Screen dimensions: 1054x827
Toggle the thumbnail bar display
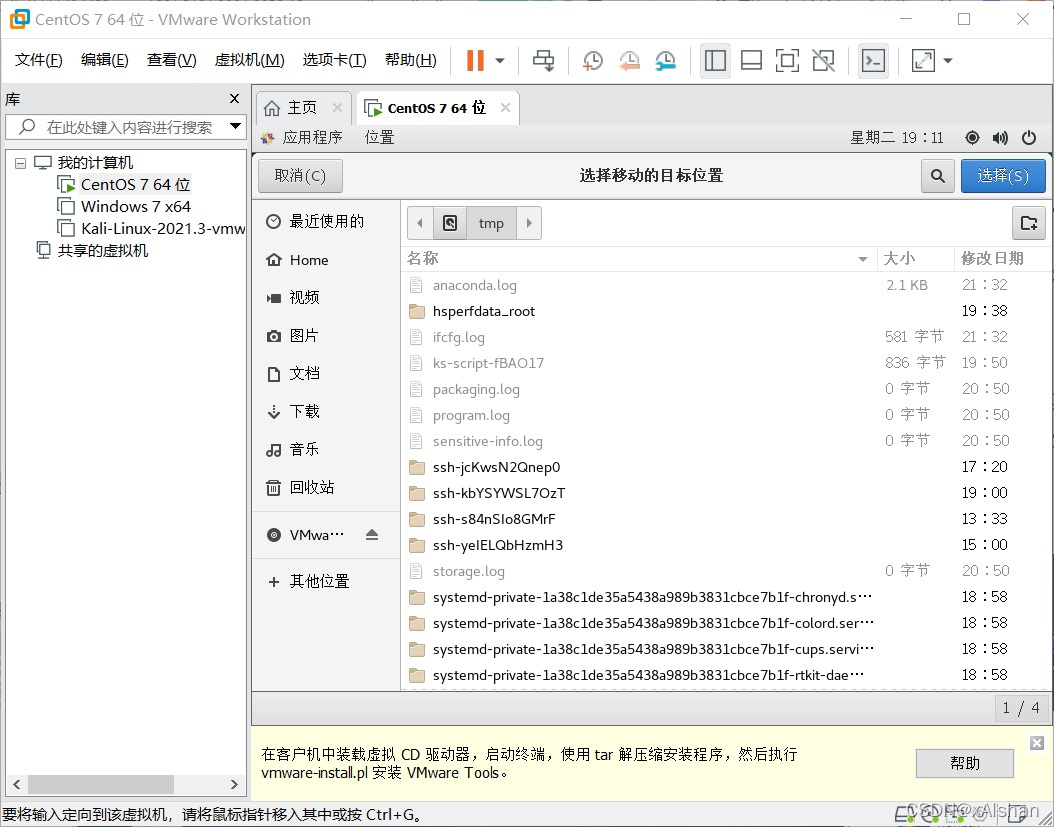tap(751, 61)
